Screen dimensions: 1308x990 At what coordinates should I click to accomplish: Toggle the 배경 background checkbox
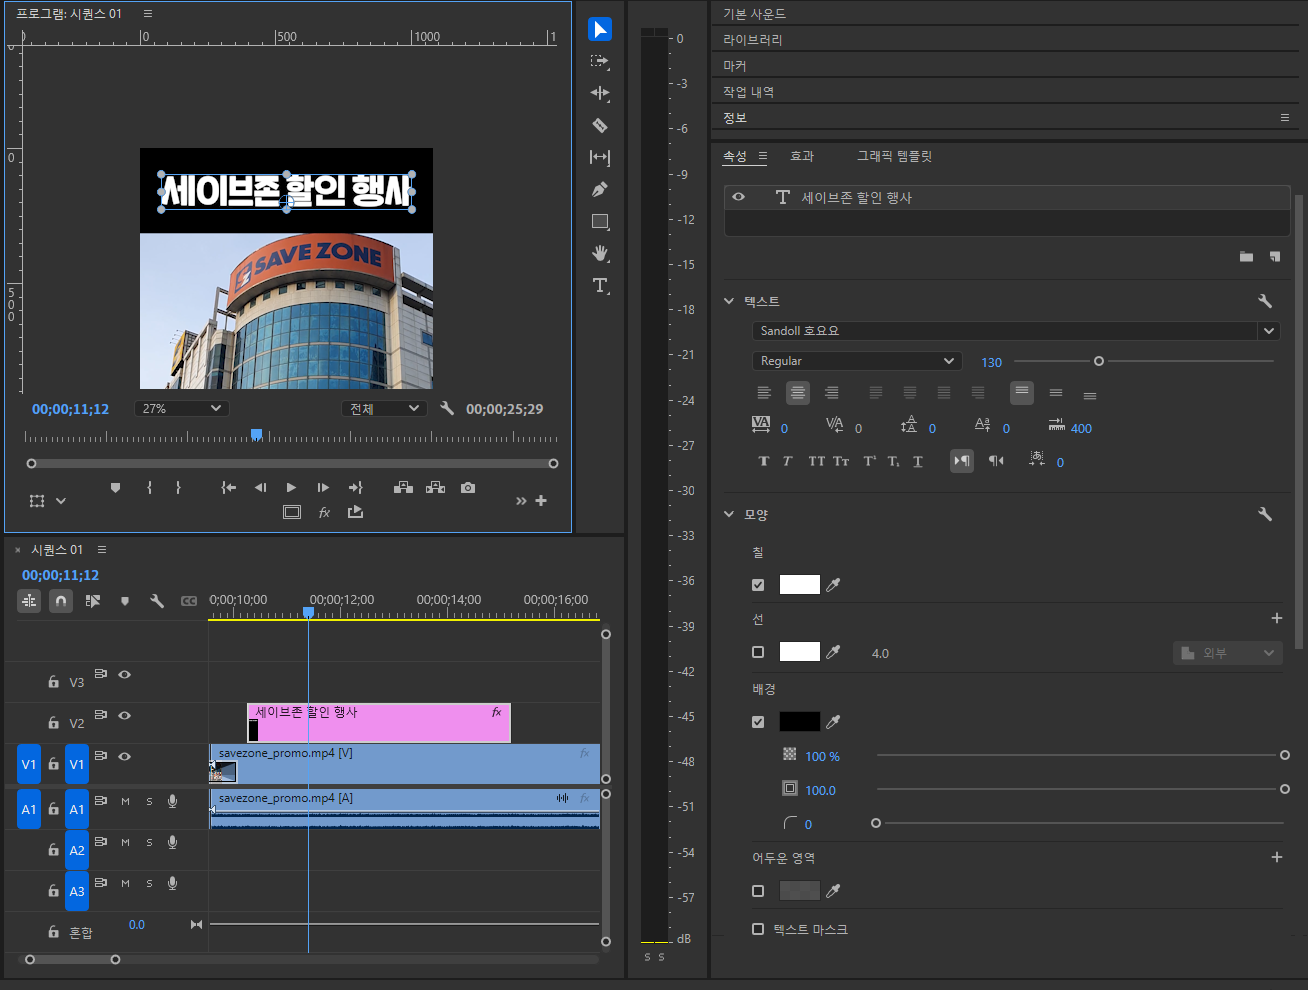(x=758, y=722)
